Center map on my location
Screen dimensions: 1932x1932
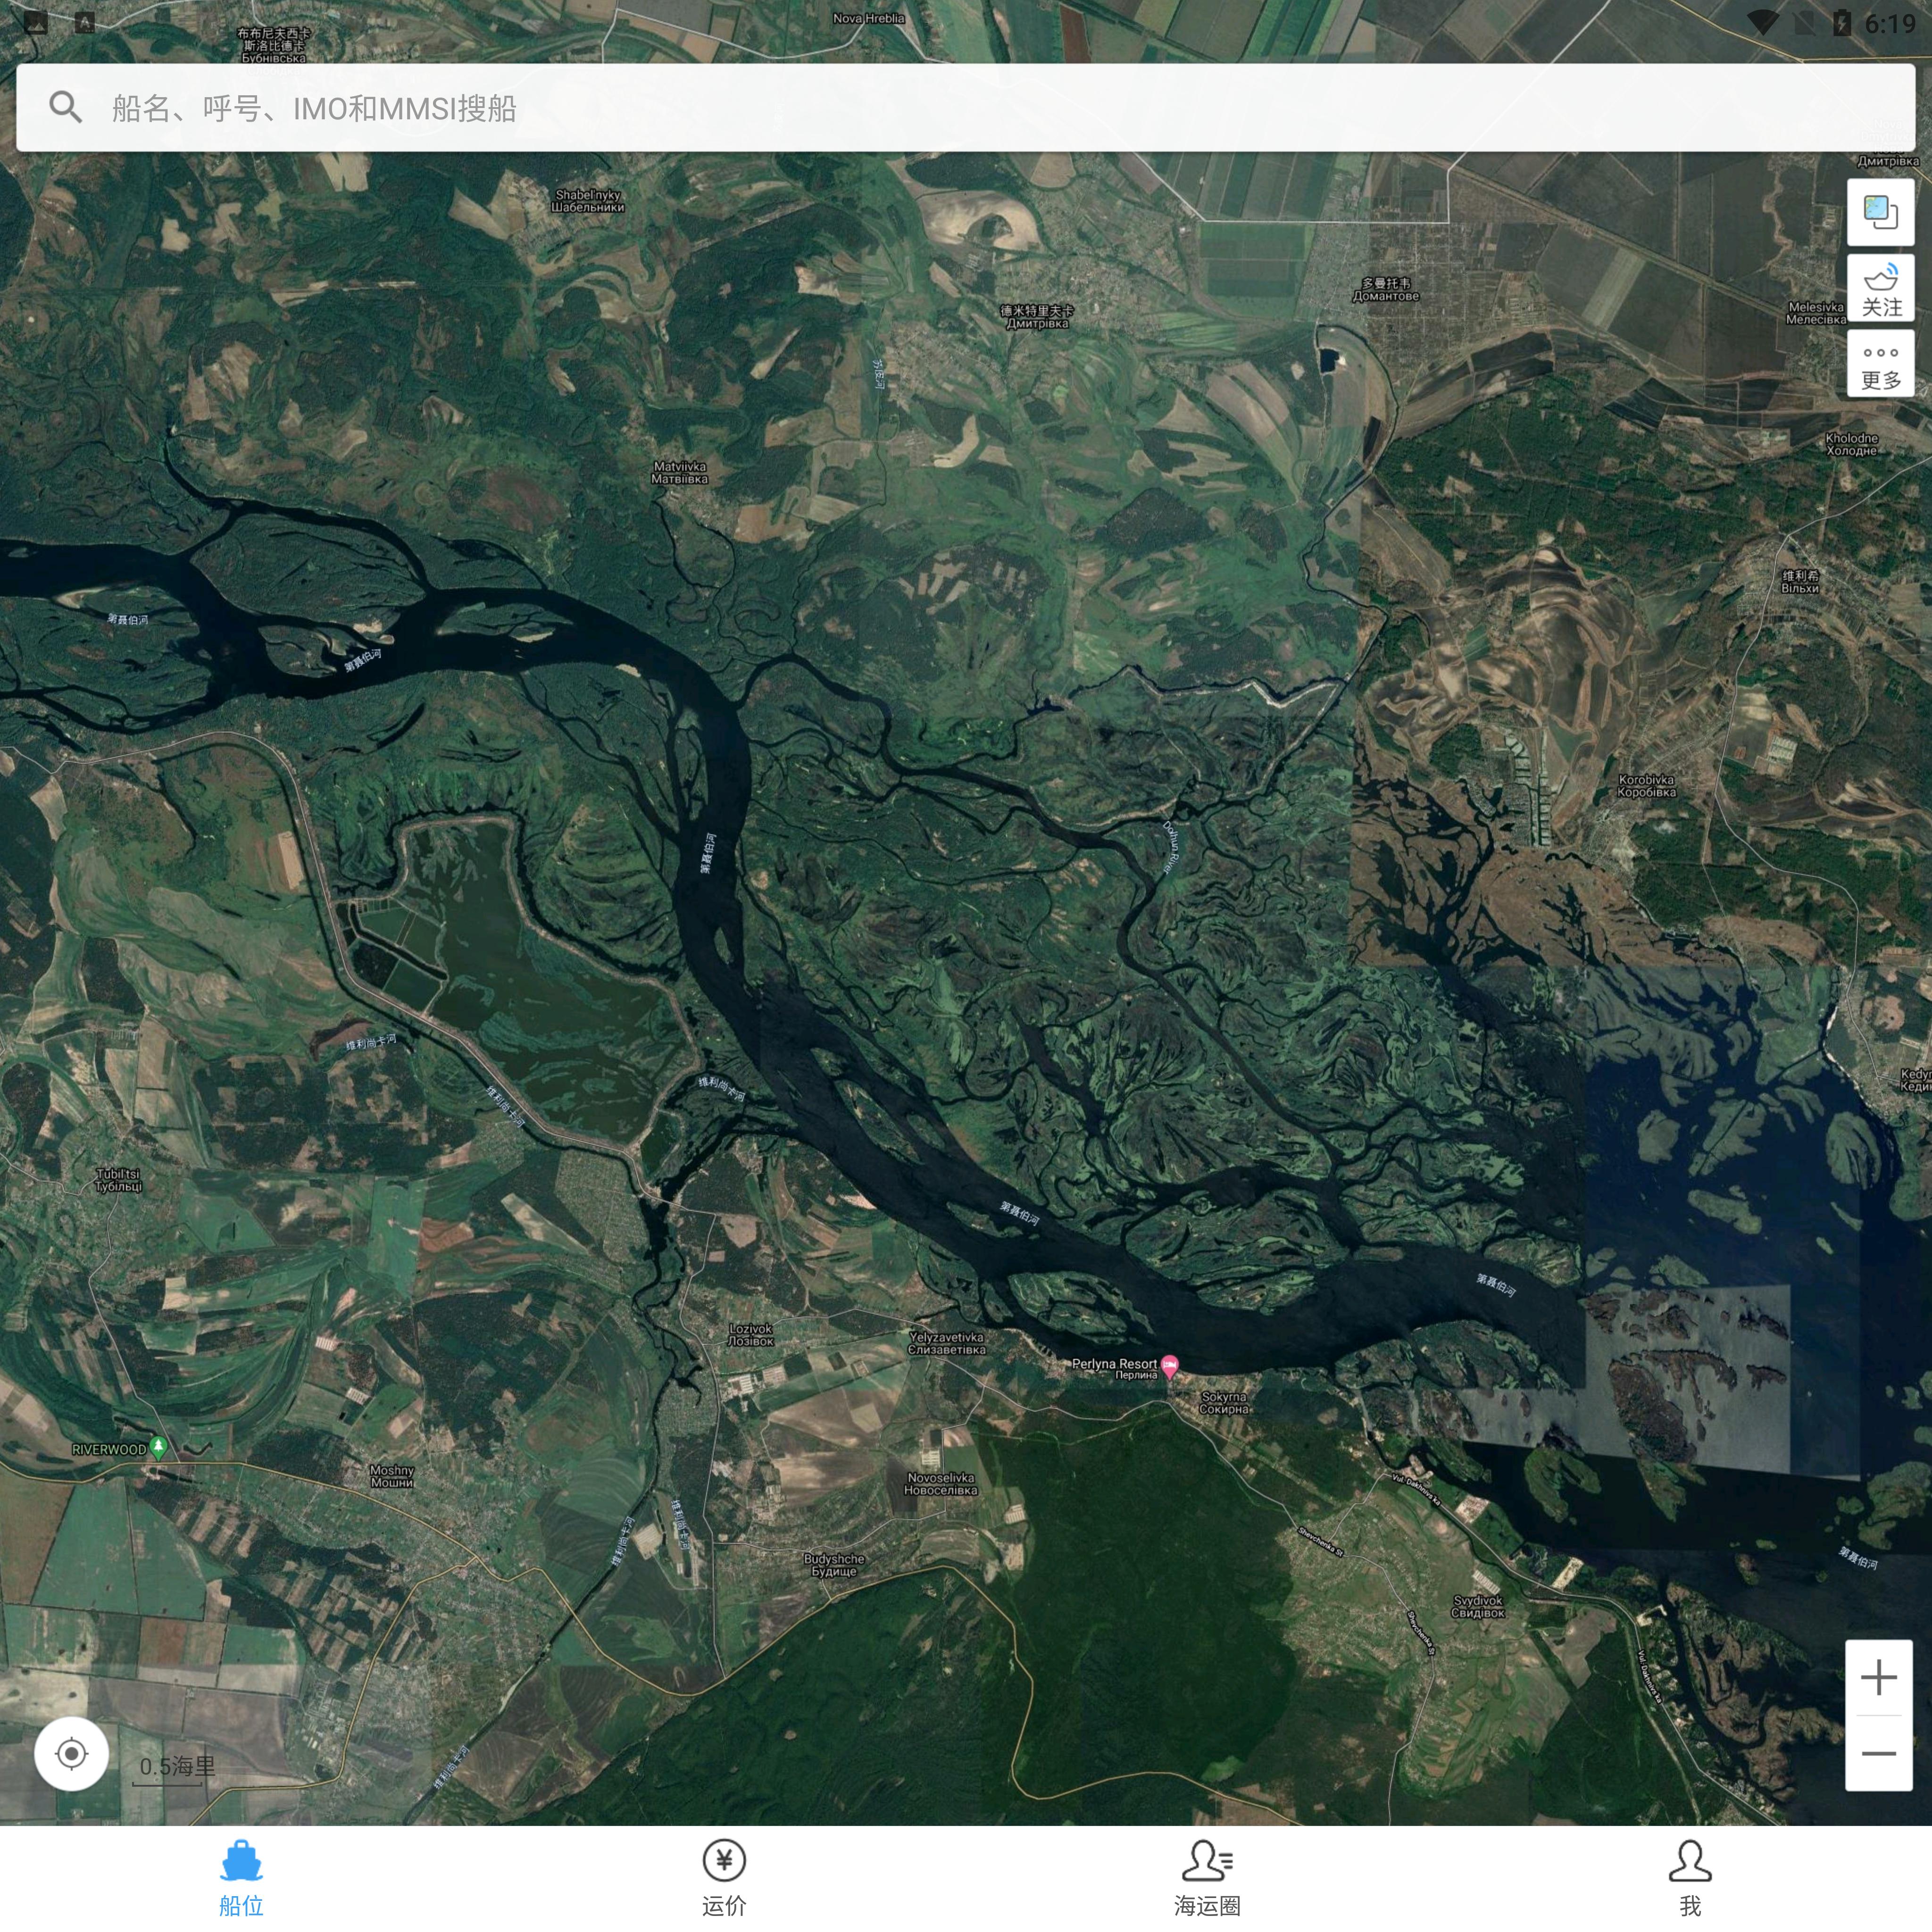point(72,1753)
